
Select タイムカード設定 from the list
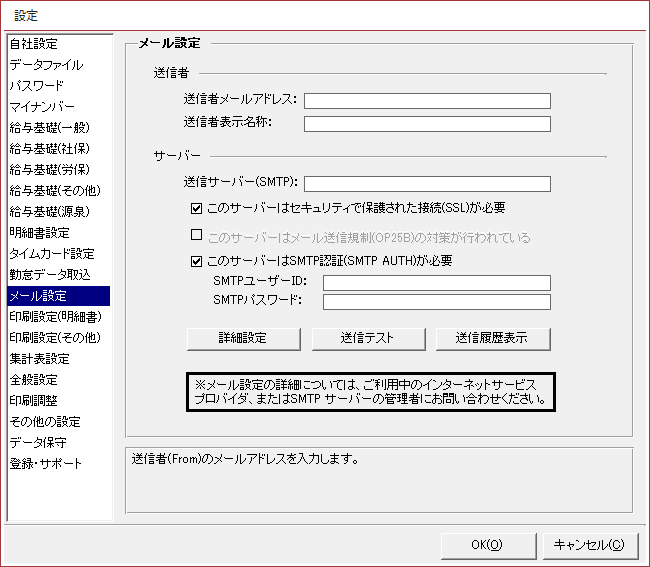52,254
